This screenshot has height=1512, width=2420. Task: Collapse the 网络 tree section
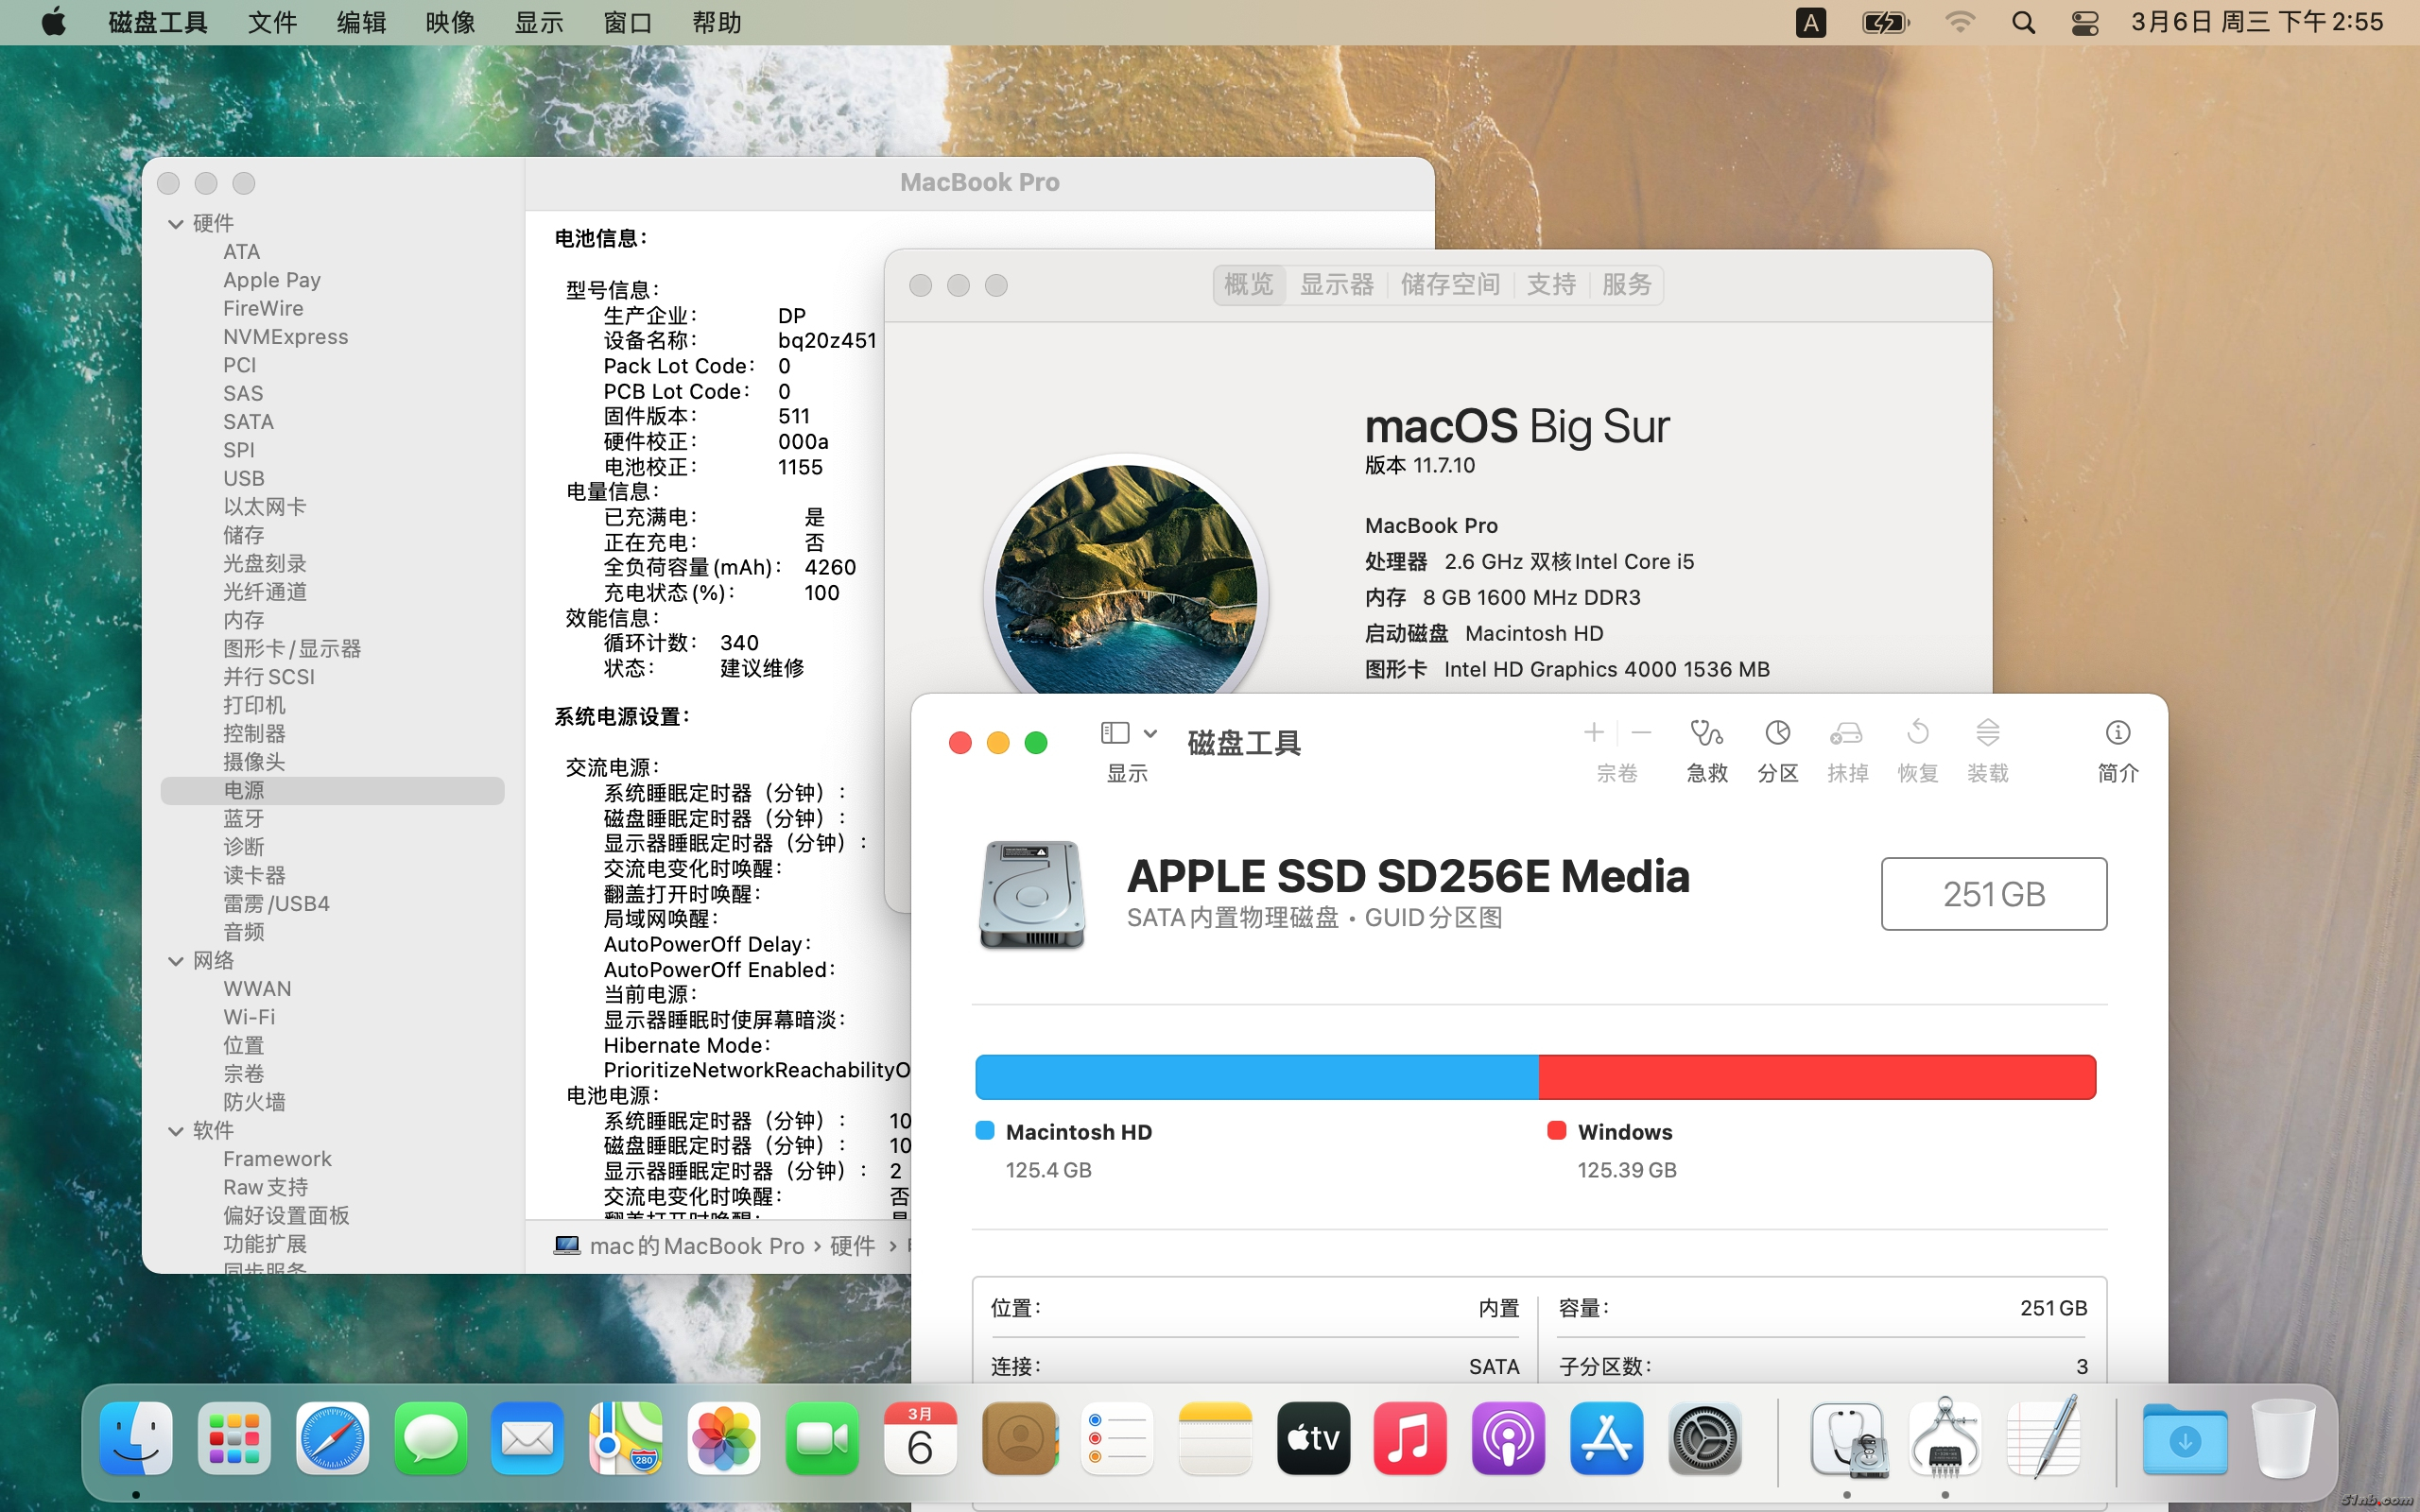176,961
